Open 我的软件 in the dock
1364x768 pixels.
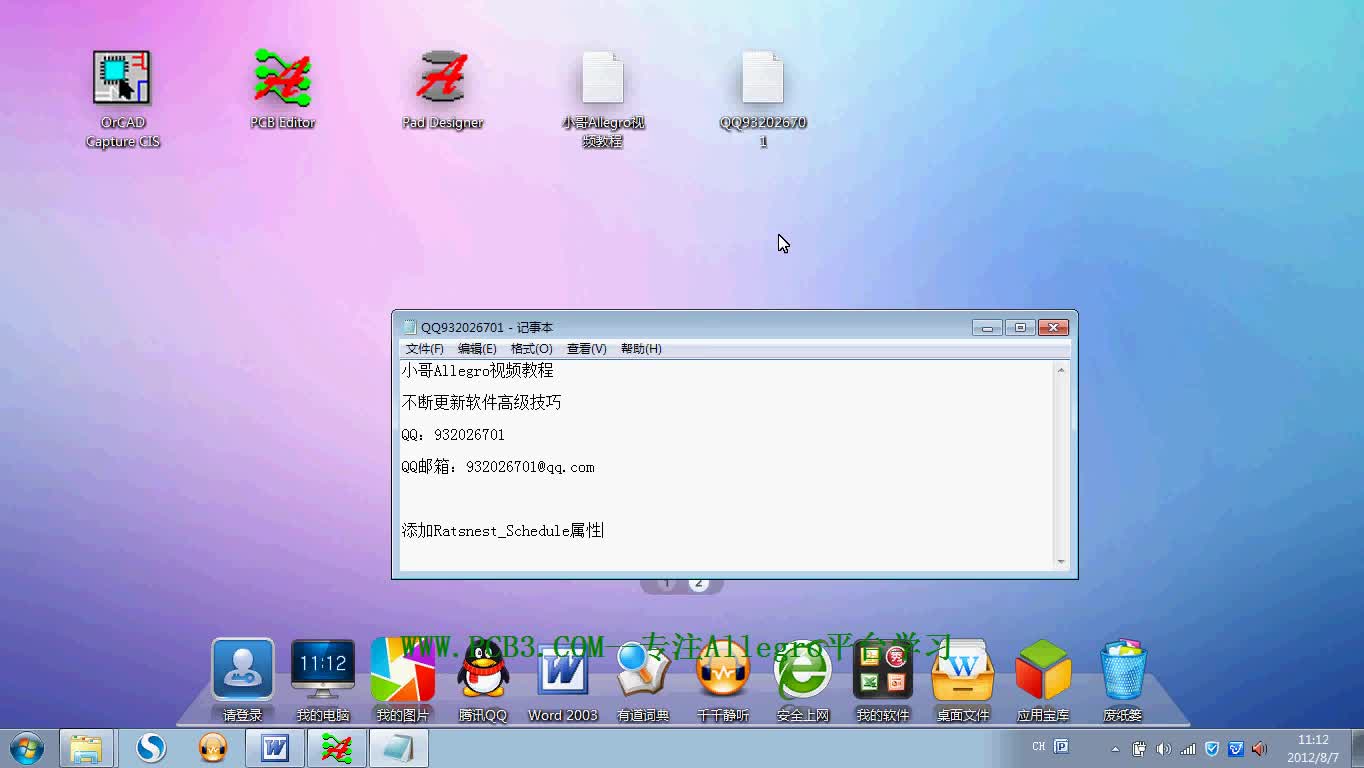point(883,680)
